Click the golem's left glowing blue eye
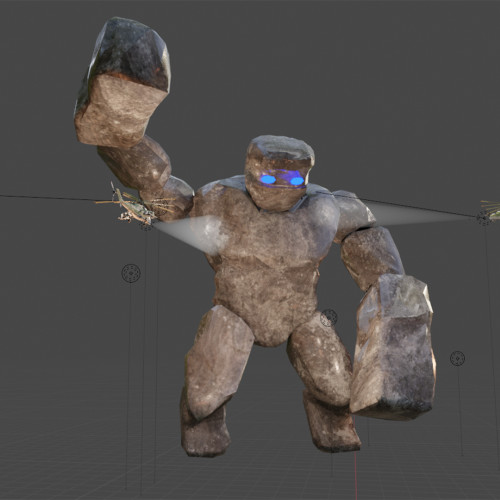The height and width of the screenshot is (500, 500). 268,179
